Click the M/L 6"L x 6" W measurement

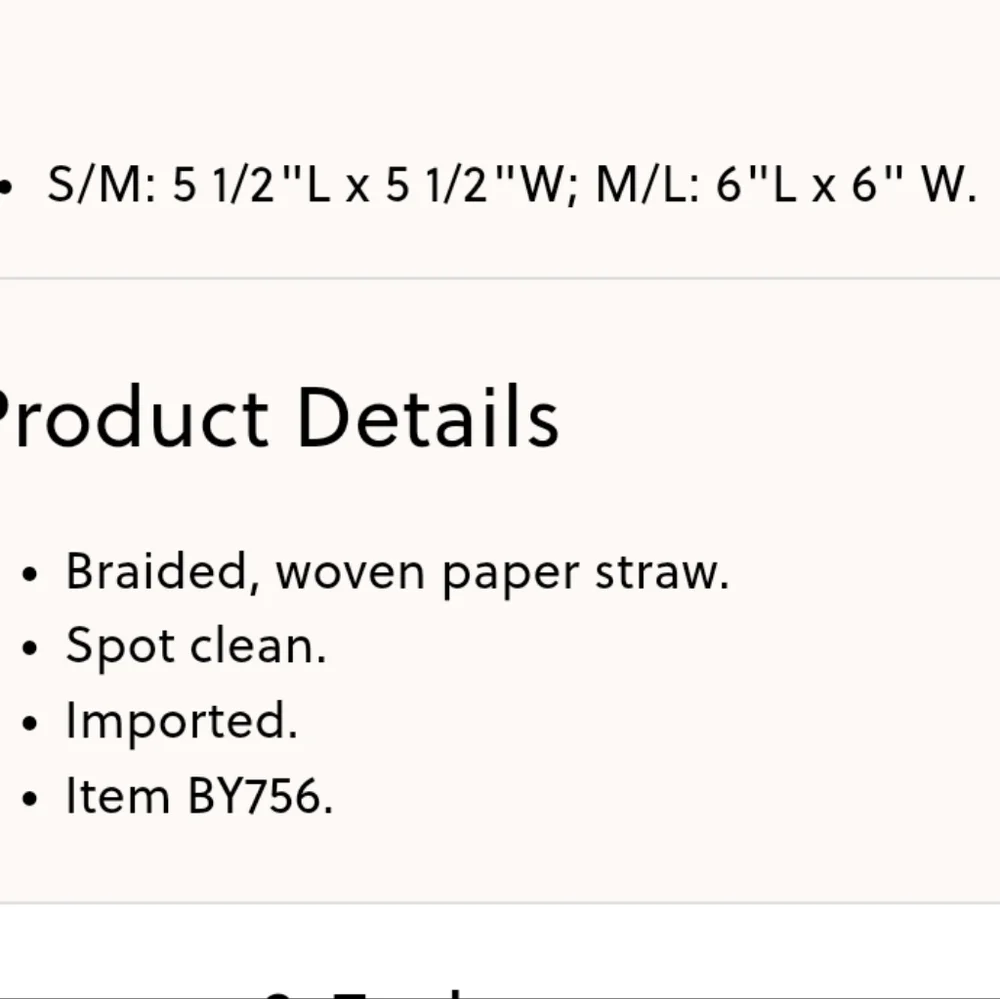point(786,185)
